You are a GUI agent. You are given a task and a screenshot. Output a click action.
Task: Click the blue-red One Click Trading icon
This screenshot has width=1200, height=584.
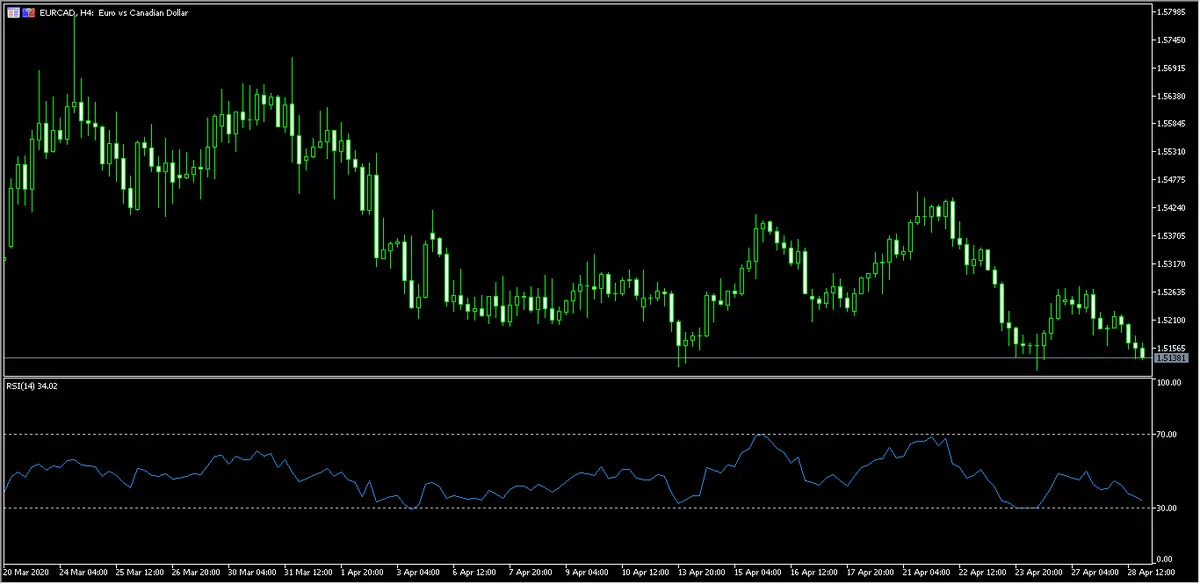27,12
